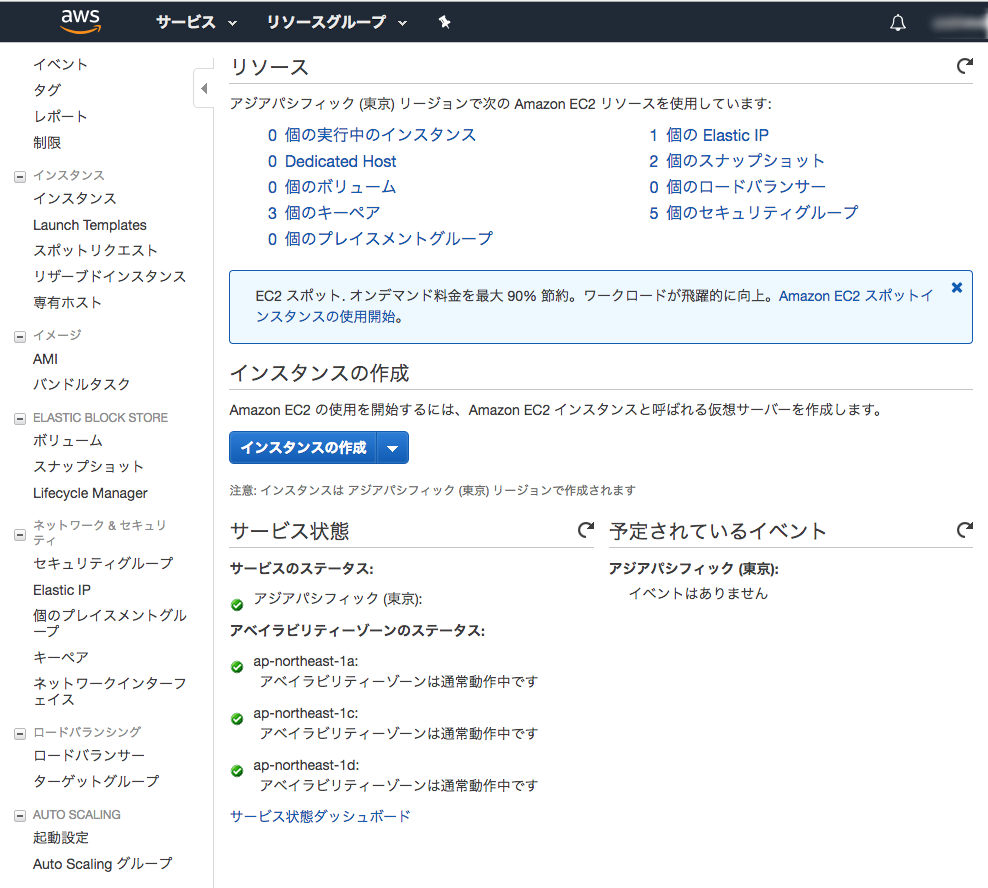Select ロードバランサー in sidebar
Screen dimensions: 988x888
[x=89, y=756]
